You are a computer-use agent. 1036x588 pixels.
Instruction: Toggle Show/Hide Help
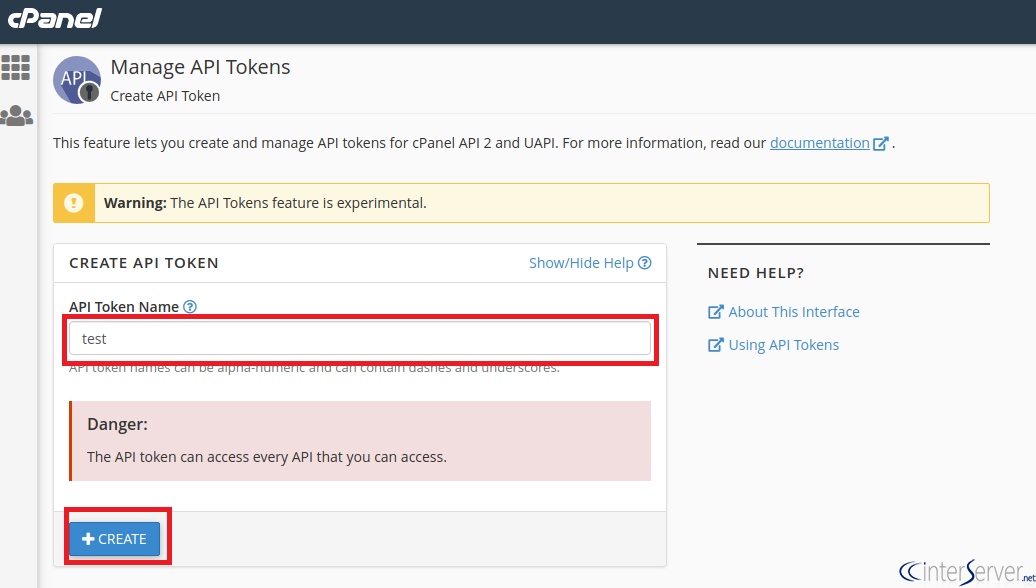click(581, 263)
